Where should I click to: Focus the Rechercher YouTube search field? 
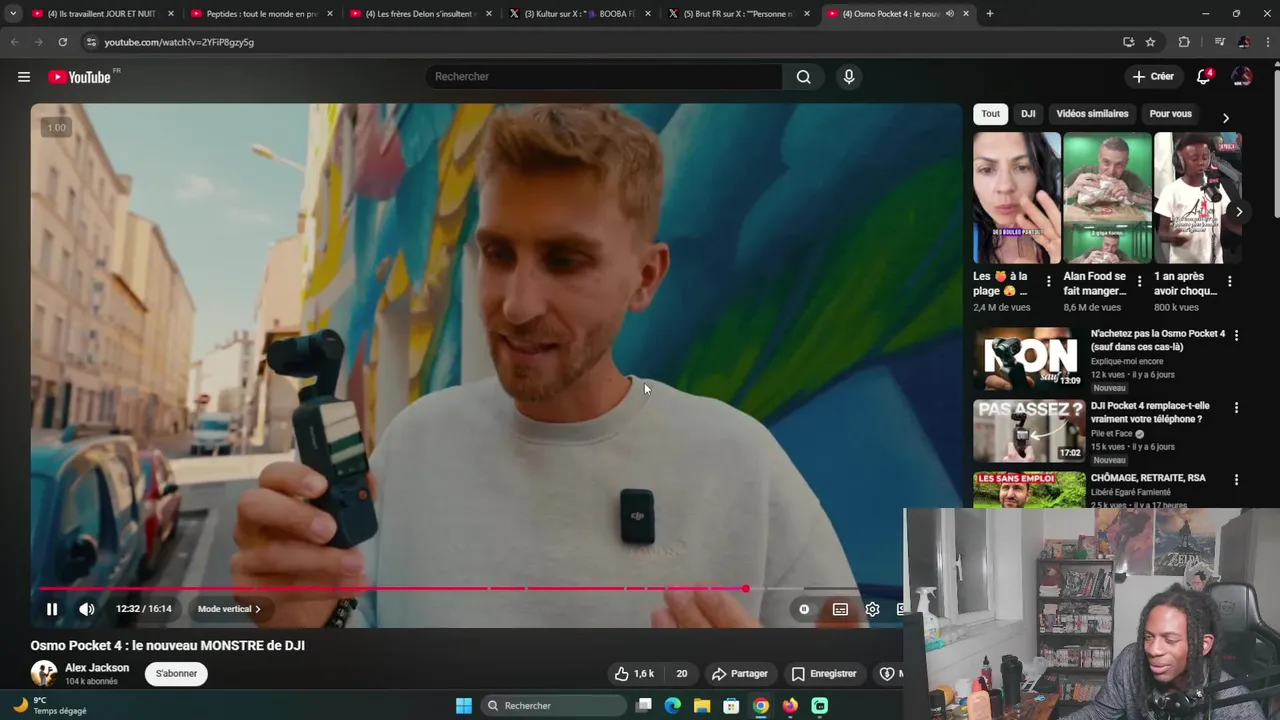tap(604, 77)
